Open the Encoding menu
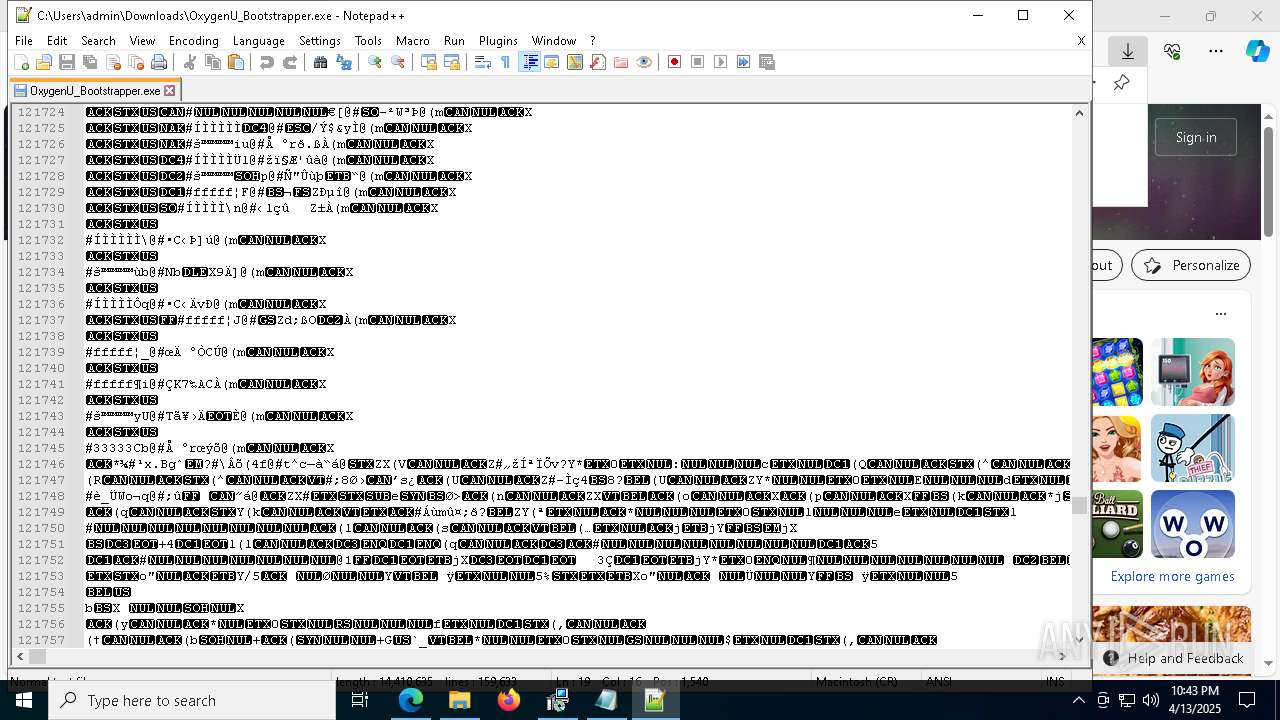1280x720 pixels. (194, 41)
